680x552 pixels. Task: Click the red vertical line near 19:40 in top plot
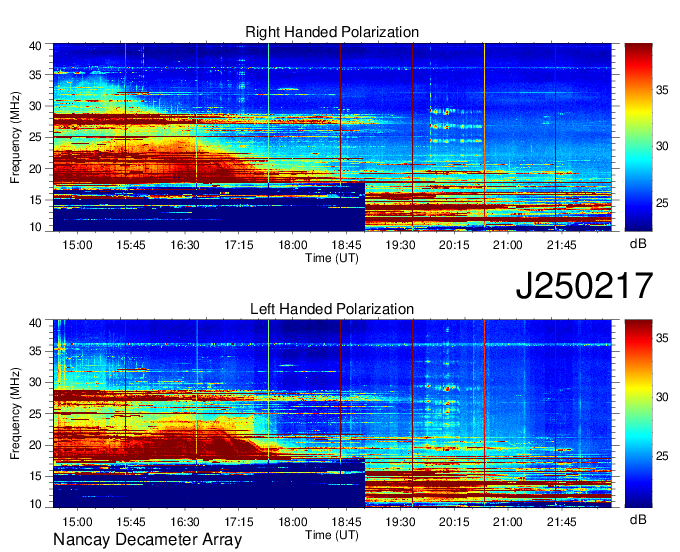pos(412,137)
